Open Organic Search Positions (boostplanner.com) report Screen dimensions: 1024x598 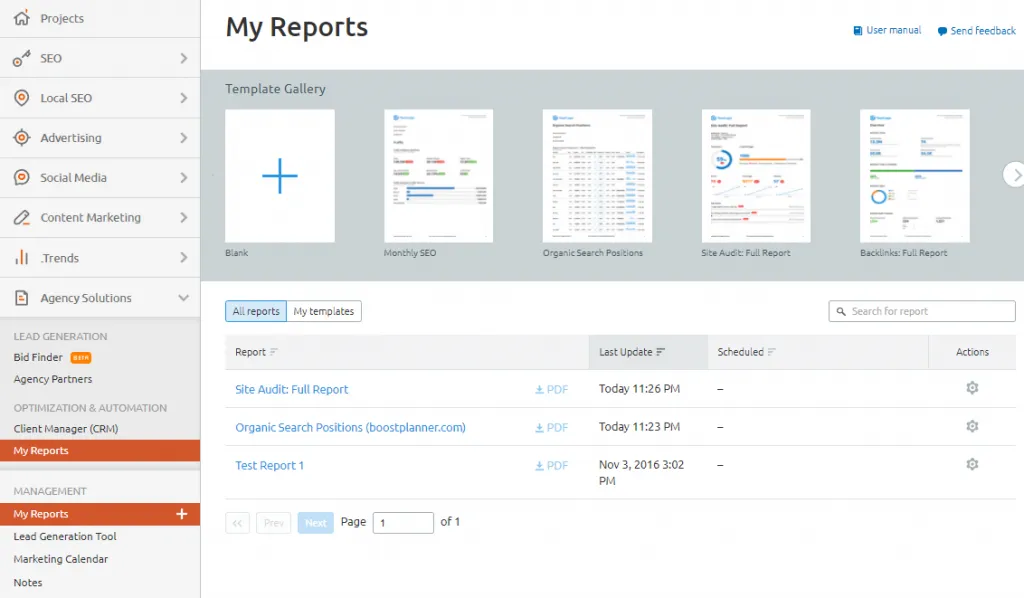pyautogui.click(x=351, y=427)
